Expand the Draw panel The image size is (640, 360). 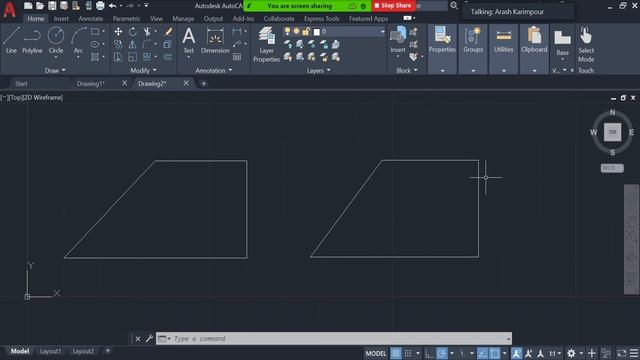(55, 71)
